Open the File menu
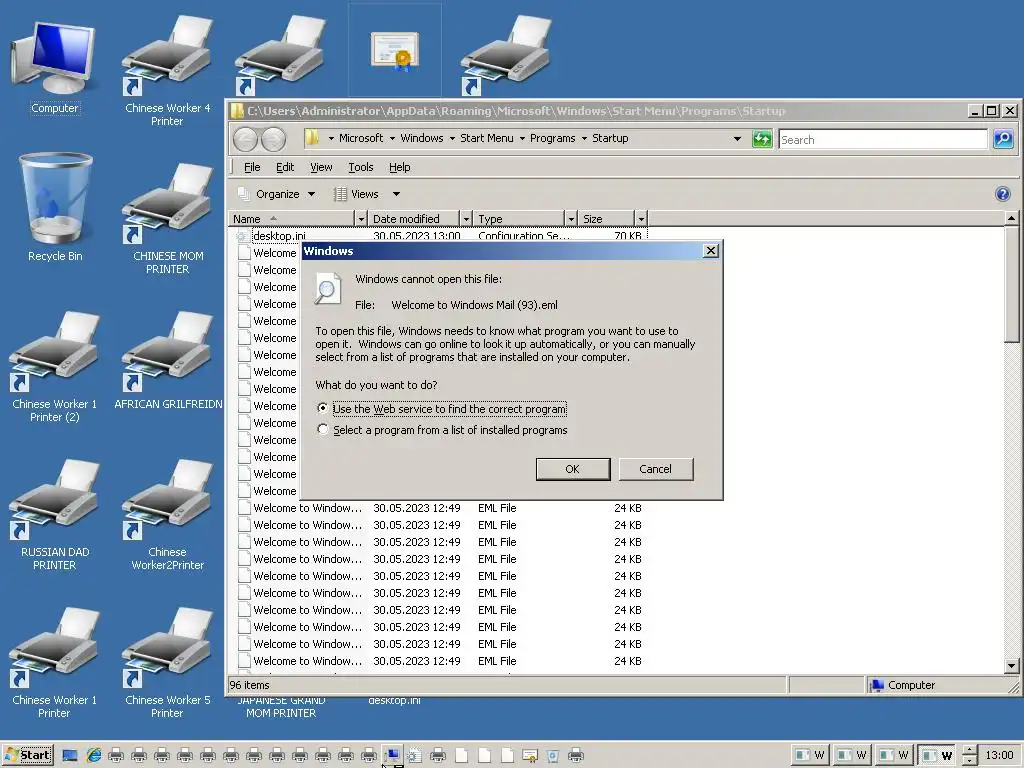The height and width of the screenshot is (768, 1024). (252, 167)
